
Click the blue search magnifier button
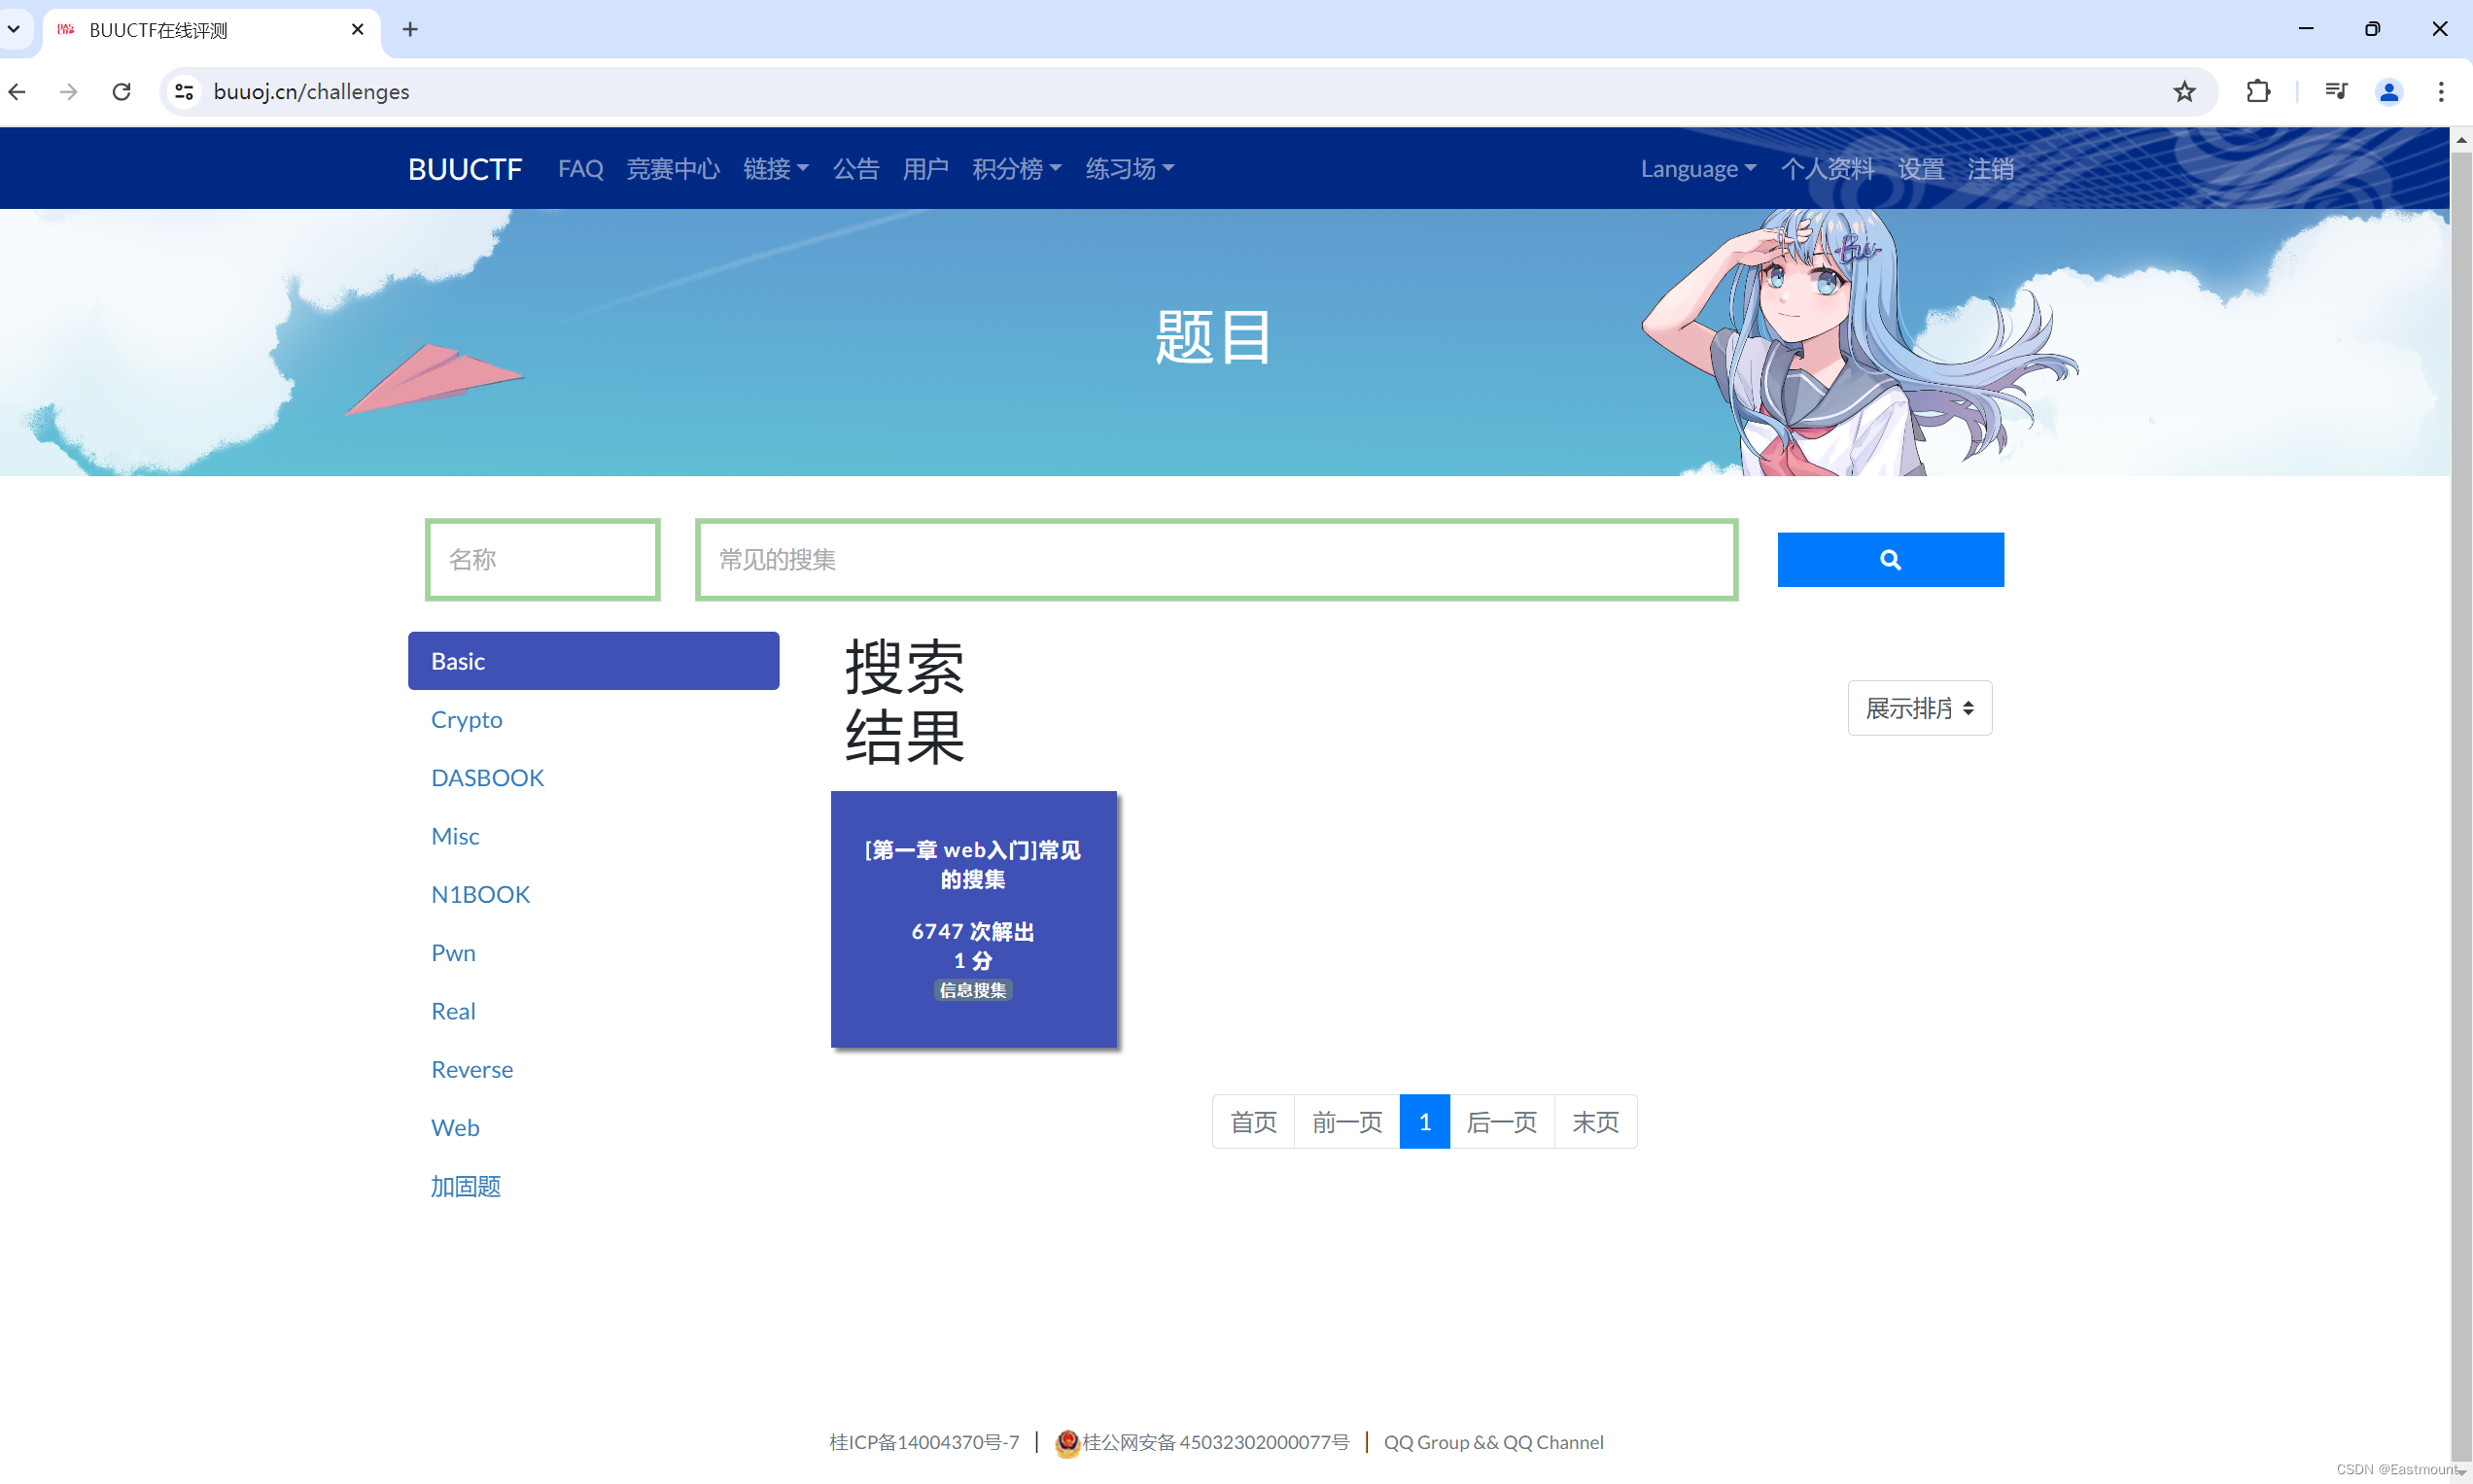pos(1889,560)
